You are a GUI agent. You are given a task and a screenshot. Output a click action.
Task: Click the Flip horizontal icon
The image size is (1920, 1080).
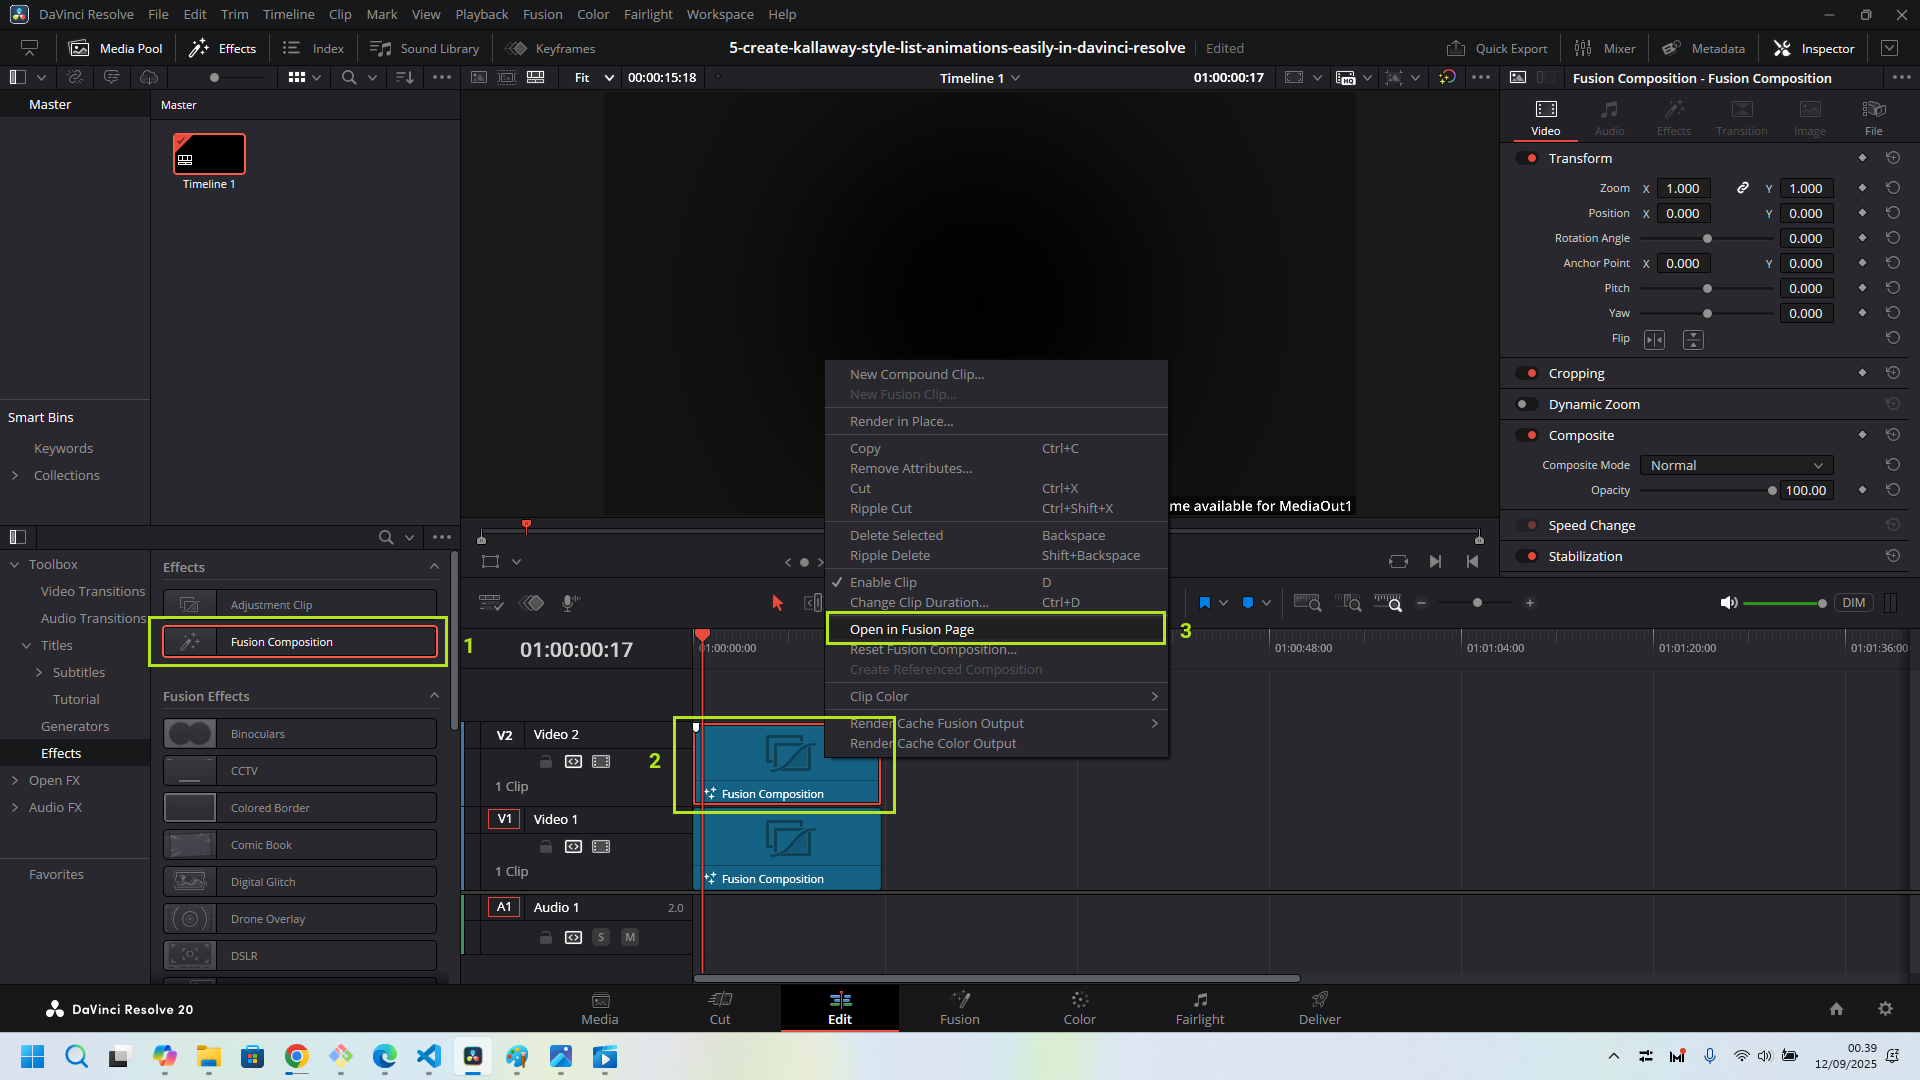(x=1655, y=340)
